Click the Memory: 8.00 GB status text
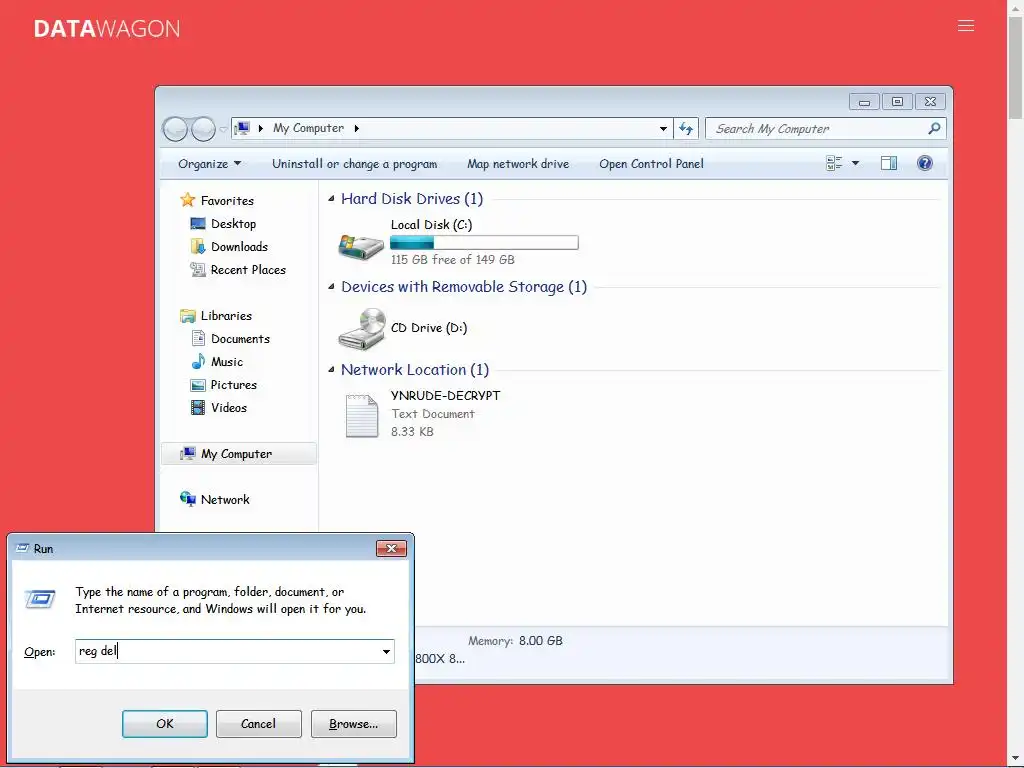The image size is (1024, 768). (515, 641)
